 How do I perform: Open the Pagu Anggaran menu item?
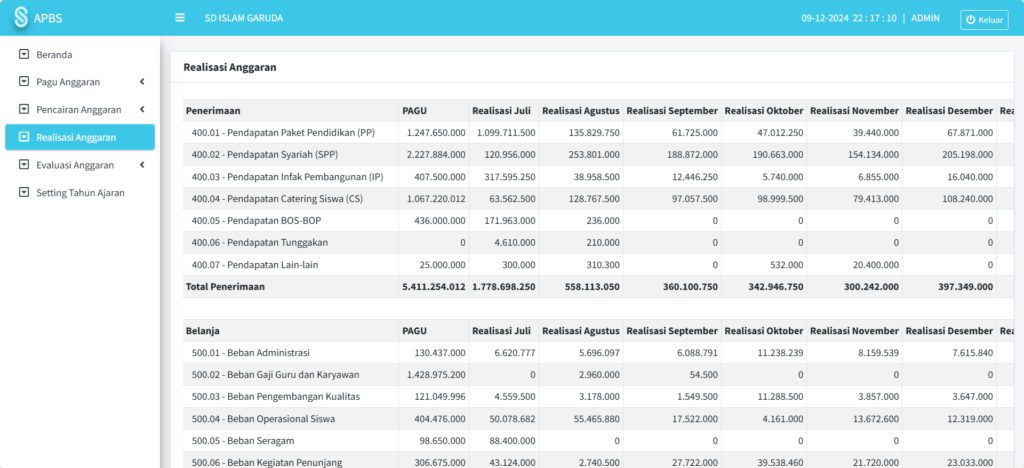[80, 82]
